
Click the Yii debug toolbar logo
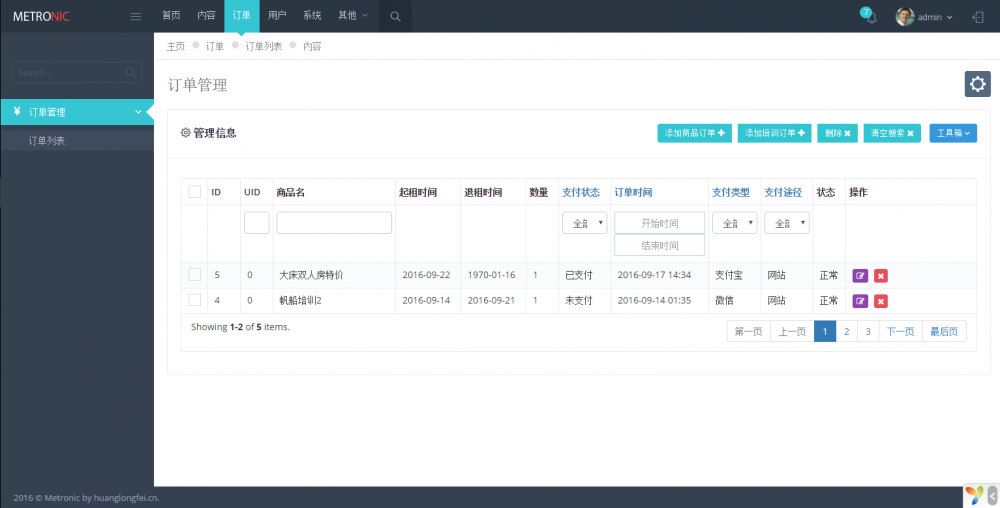click(x=974, y=495)
